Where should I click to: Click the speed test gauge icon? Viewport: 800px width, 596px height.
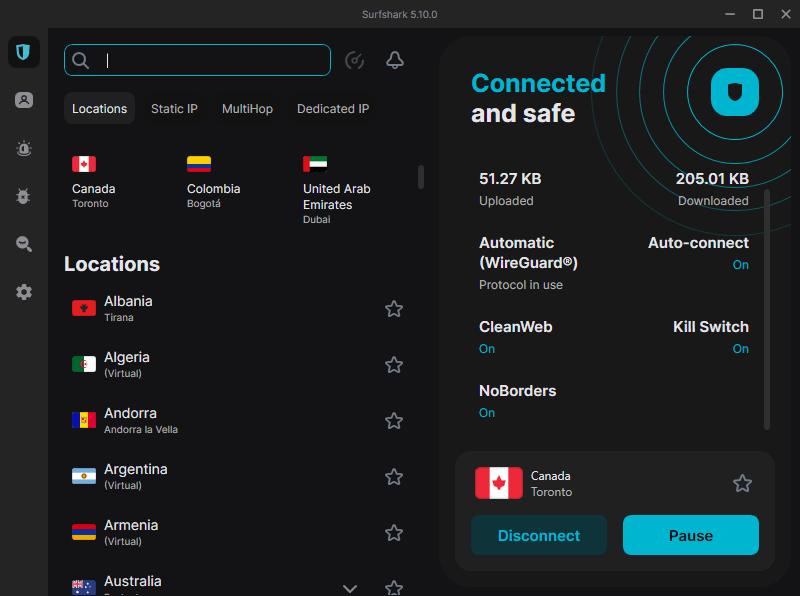tap(354, 61)
